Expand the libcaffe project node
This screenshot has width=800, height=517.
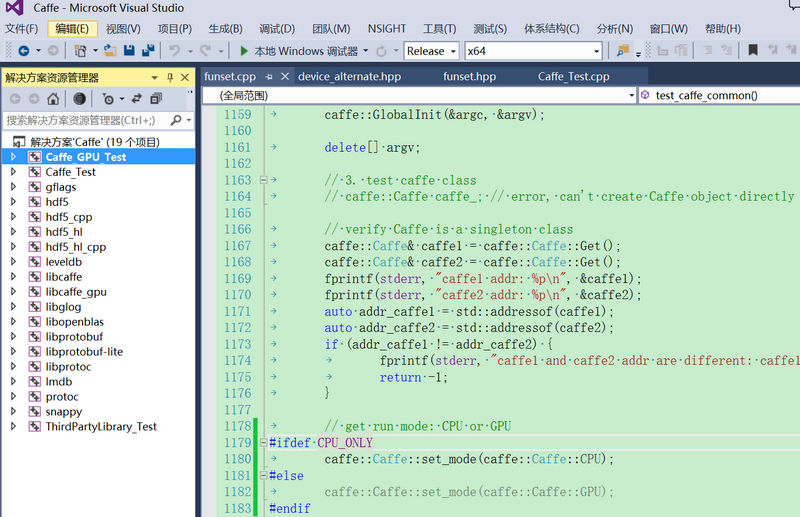(14, 277)
